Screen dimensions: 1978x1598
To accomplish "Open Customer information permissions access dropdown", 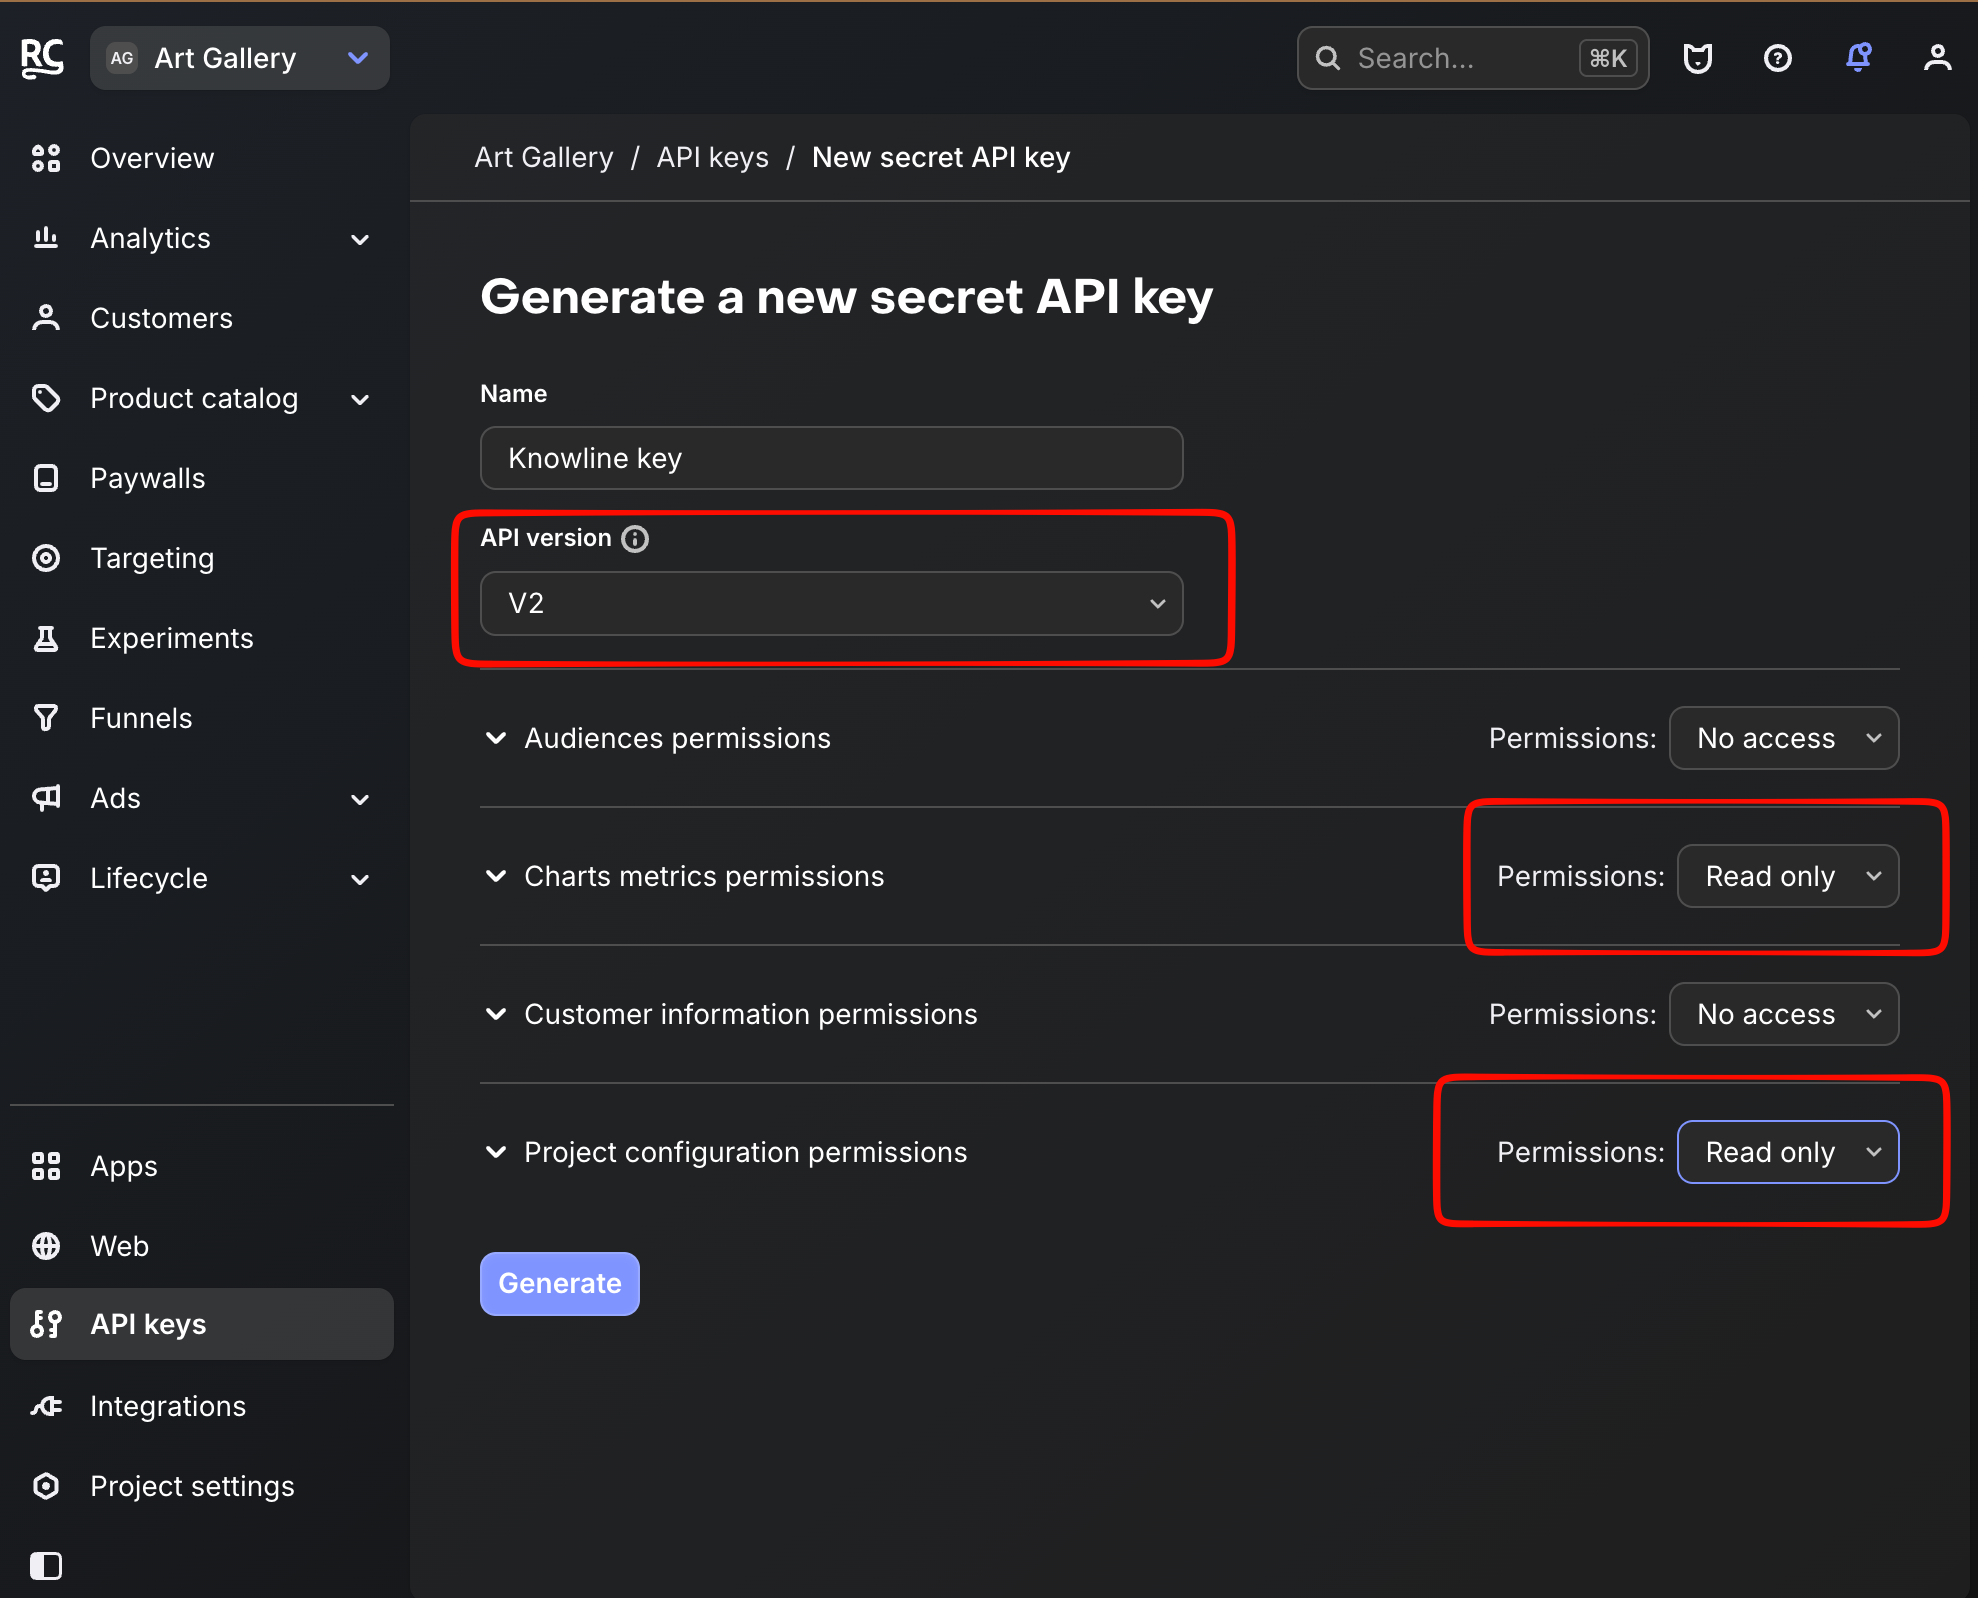I will [1784, 1014].
